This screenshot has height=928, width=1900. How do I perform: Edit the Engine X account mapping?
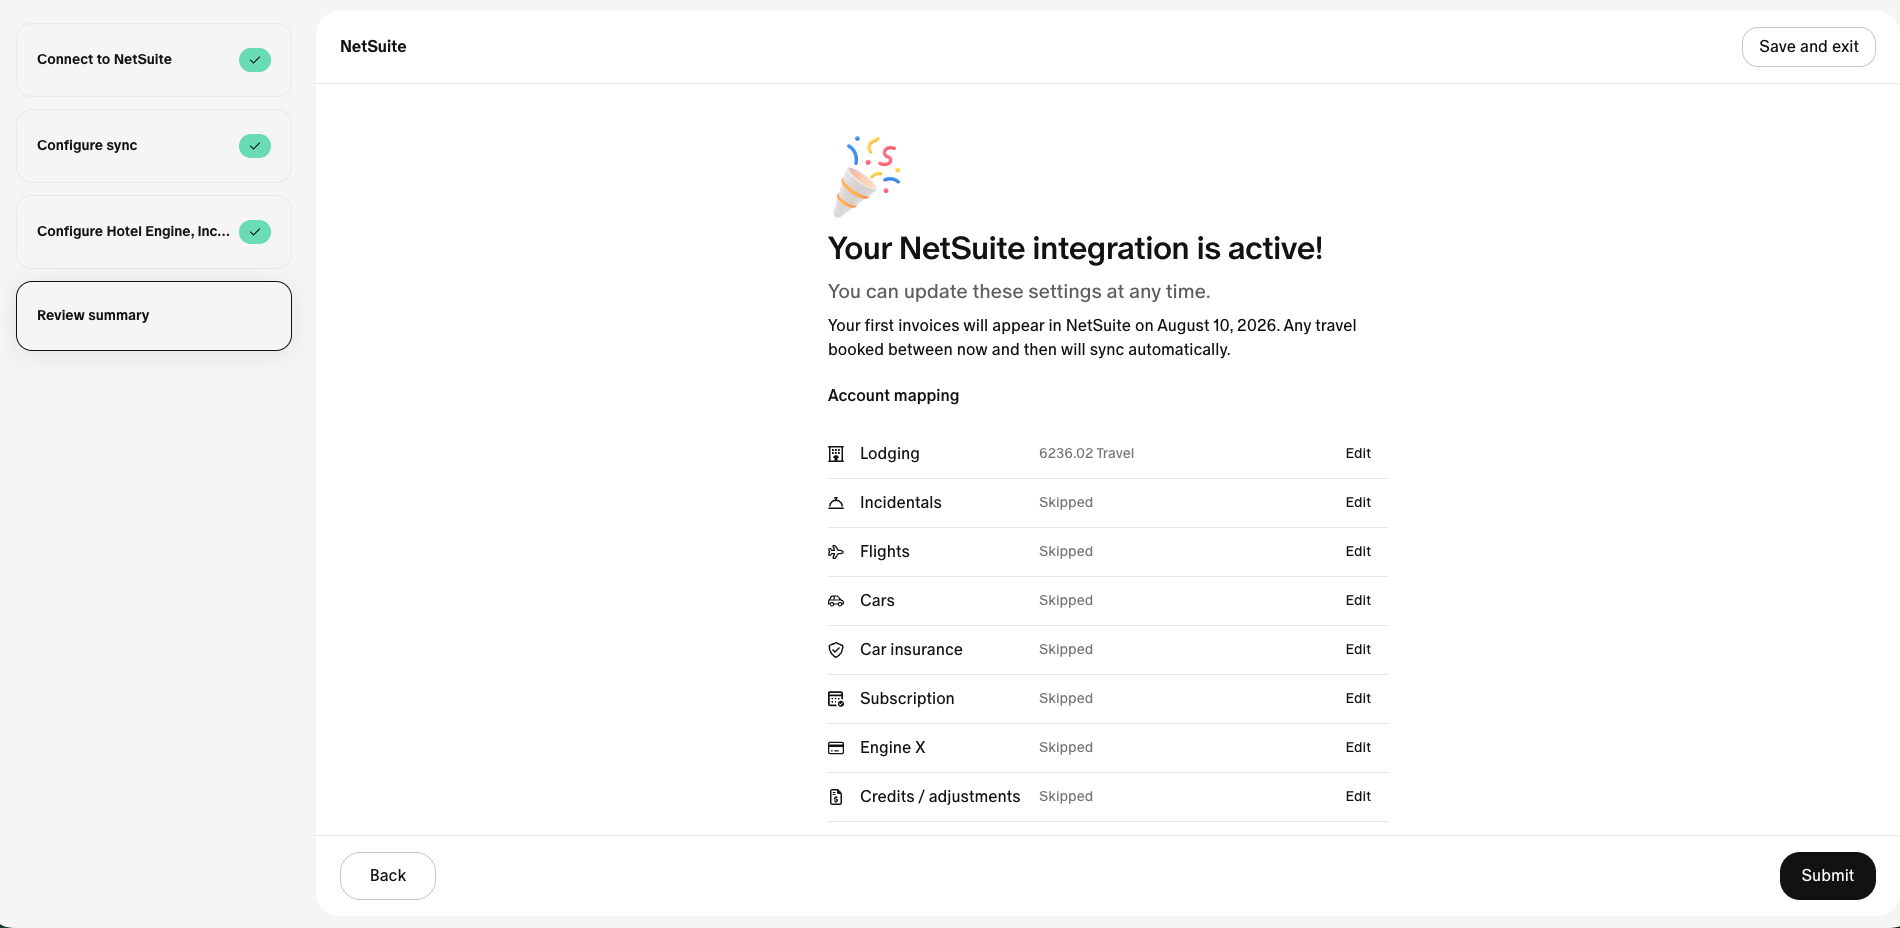(1358, 747)
